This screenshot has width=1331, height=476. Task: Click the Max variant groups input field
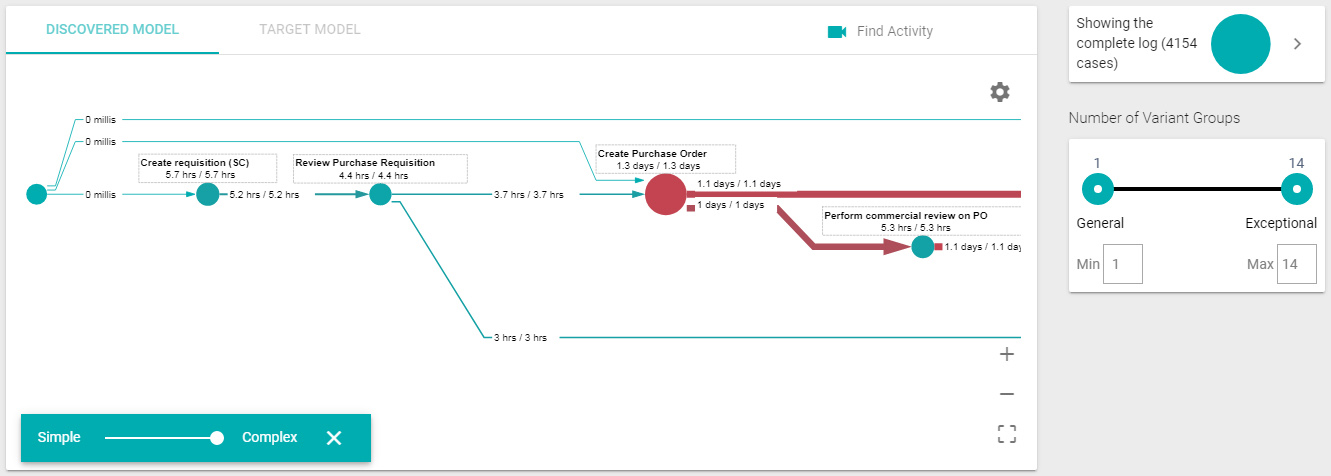[1297, 265]
